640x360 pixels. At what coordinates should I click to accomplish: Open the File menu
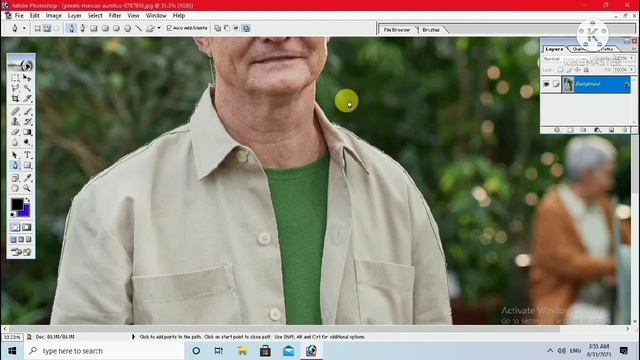click(x=19, y=16)
